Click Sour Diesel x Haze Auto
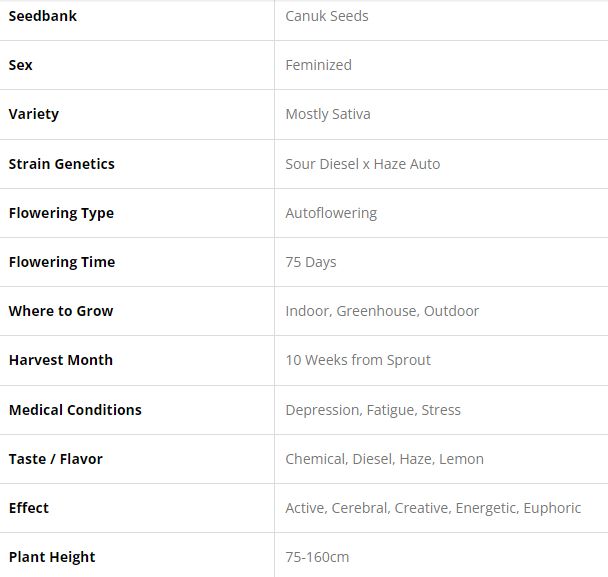The width and height of the screenshot is (608, 577). (x=362, y=164)
